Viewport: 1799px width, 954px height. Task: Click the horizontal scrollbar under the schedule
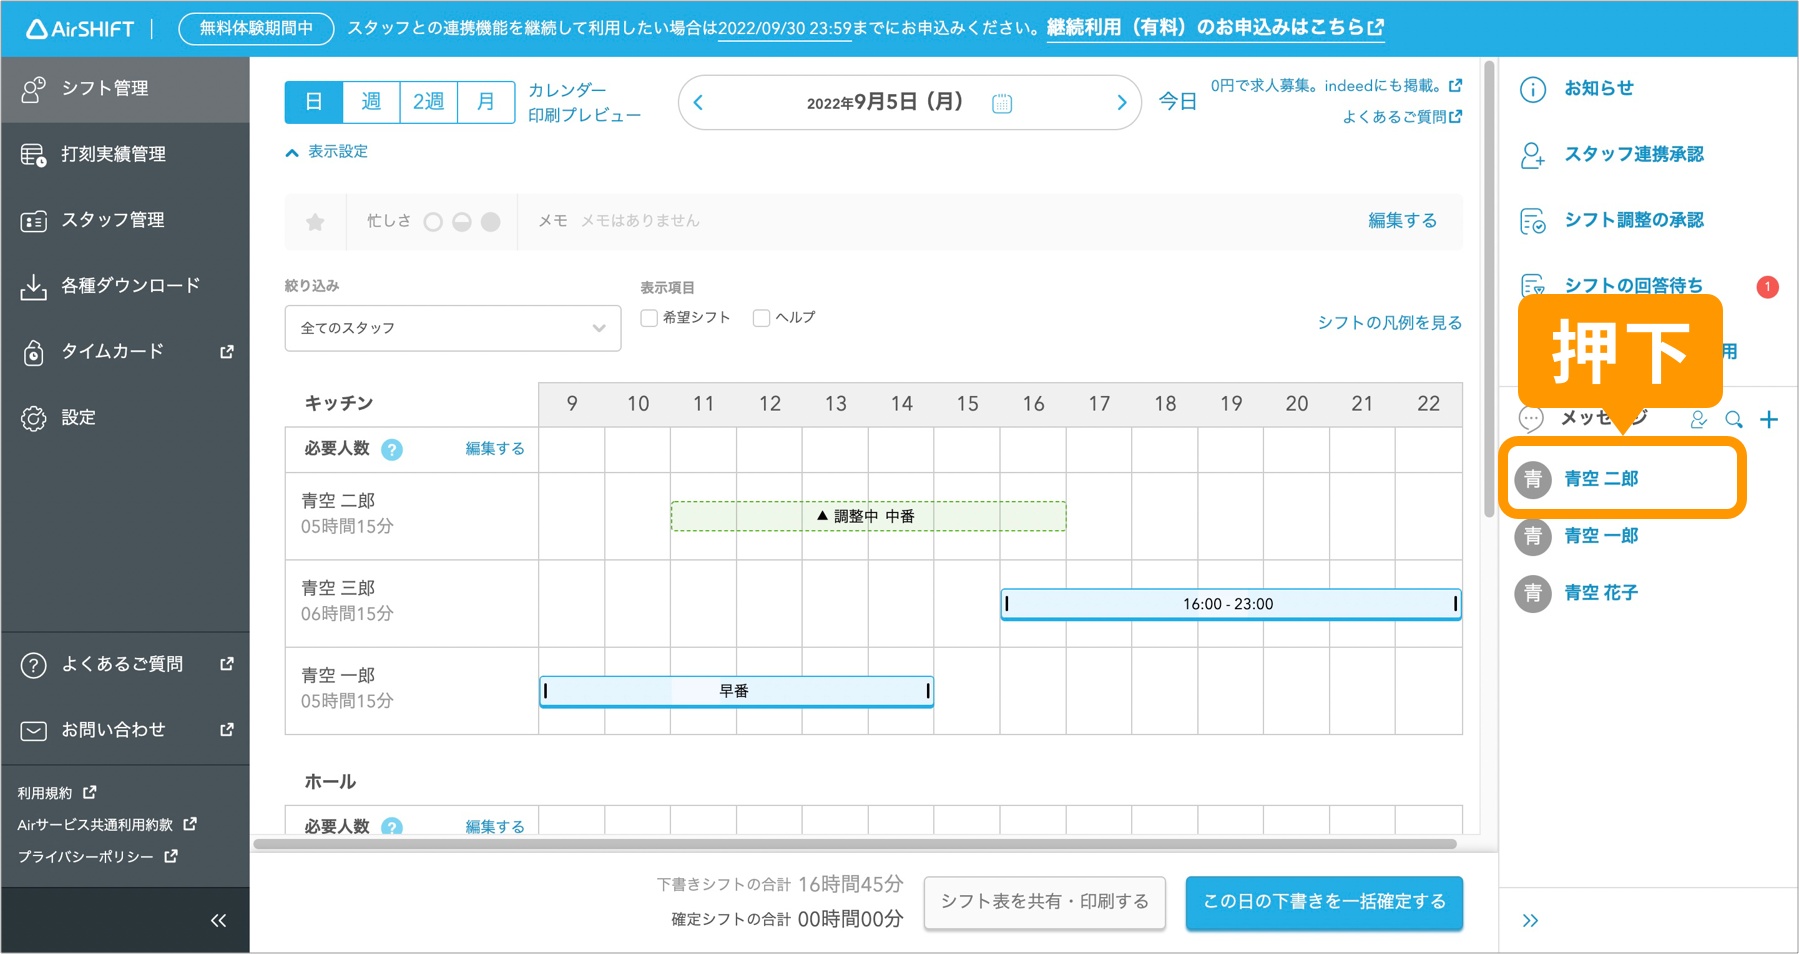coord(855,844)
